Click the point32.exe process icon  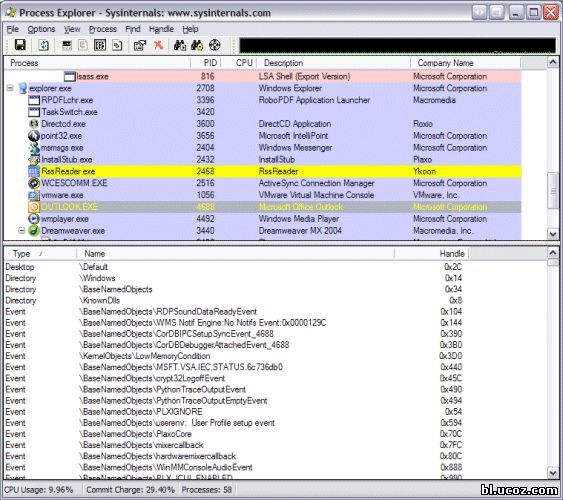coord(34,136)
